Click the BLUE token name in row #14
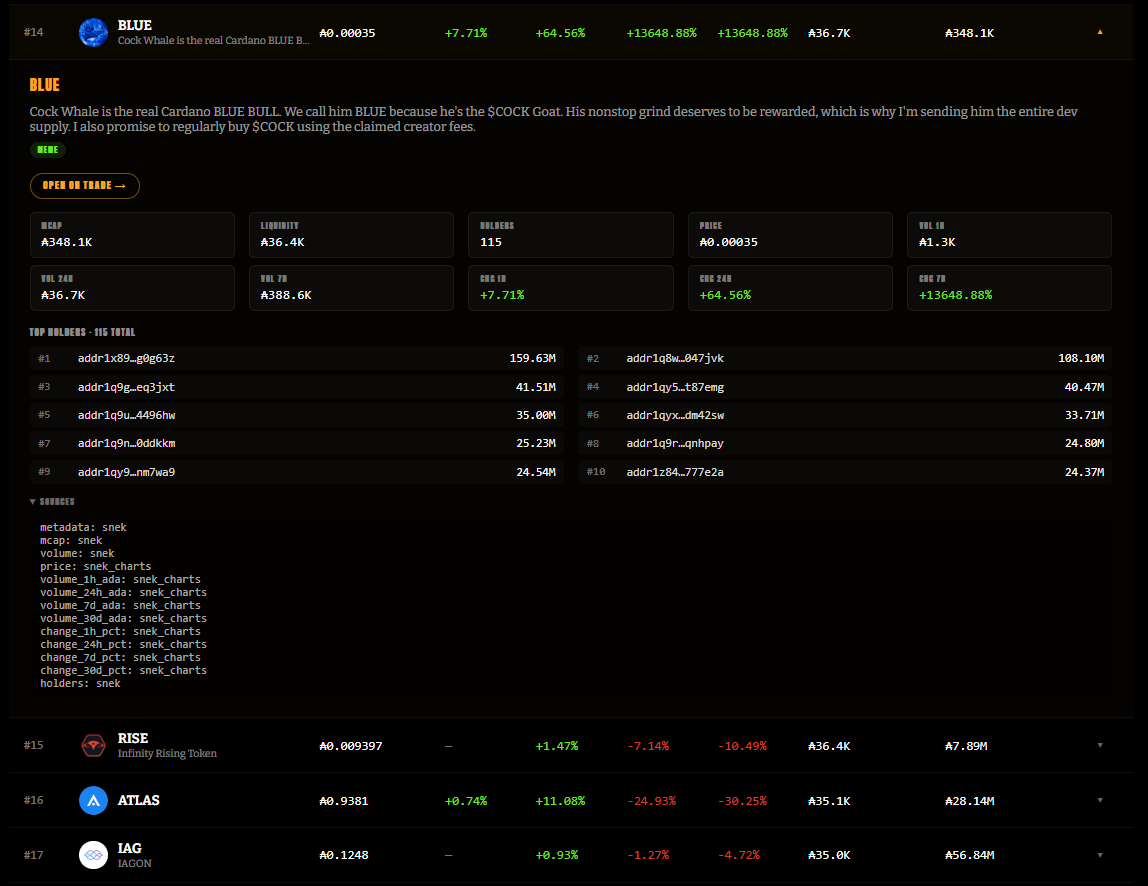 pyautogui.click(x=135, y=25)
